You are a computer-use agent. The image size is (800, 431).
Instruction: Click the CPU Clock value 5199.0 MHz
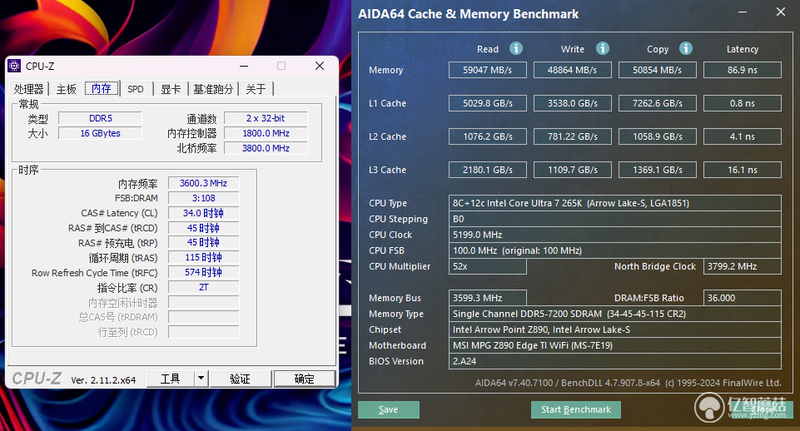pyautogui.click(x=615, y=235)
